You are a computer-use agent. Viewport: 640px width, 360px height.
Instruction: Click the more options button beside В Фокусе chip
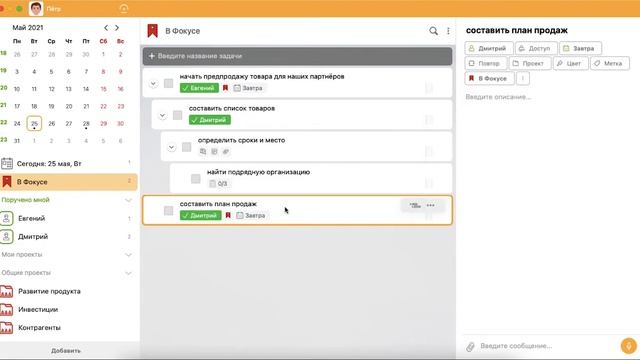point(523,78)
